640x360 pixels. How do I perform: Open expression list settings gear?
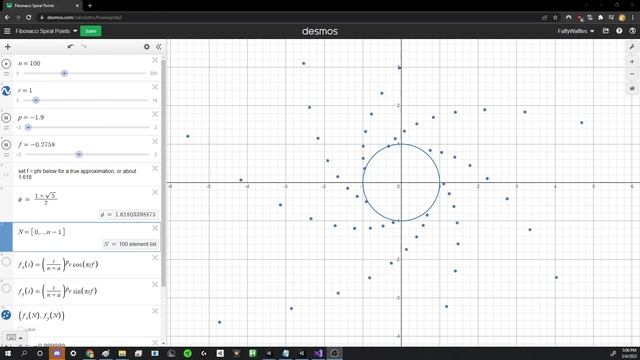[x=147, y=47]
